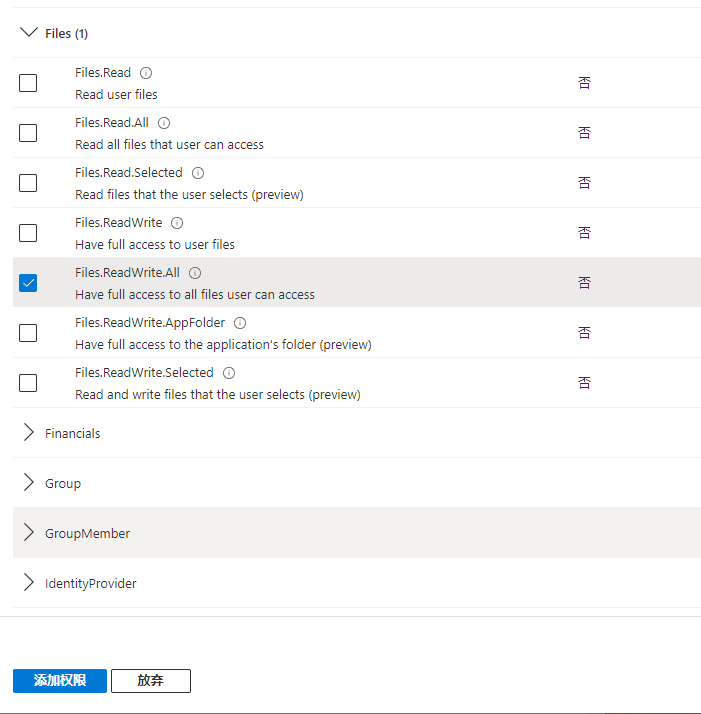The height and width of the screenshot is (714, 701).
Task: Show info tooltip icon for Files.ReadWrite
Action: click(177, 223)
